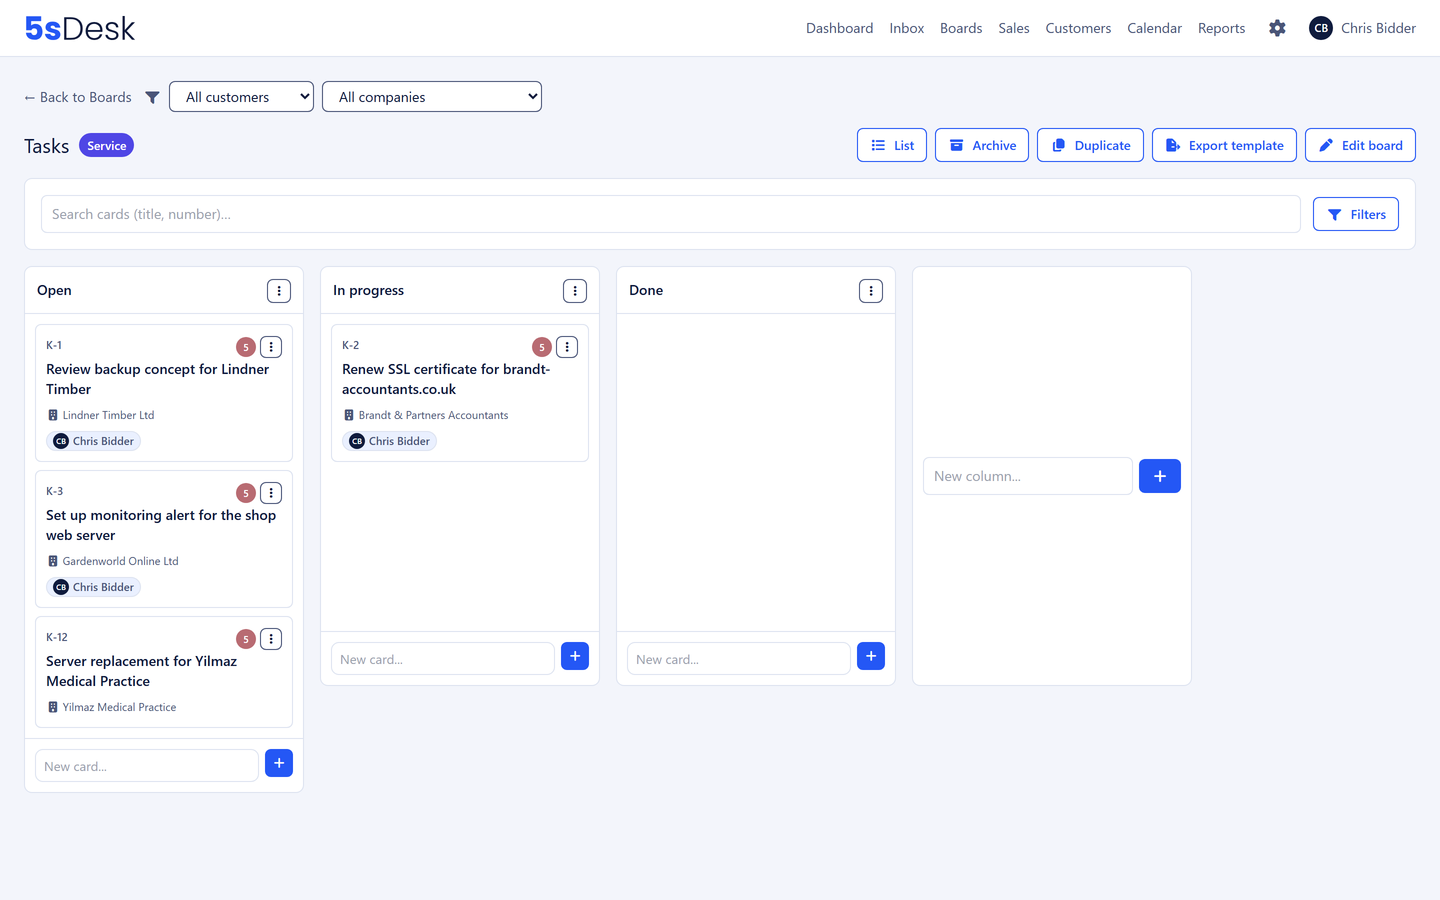The width and height of the screenshot is (1440, 900).
Task: Open card Renew SSL certificate for brandt-accountants.co.uk
Action: coord(446,379)
